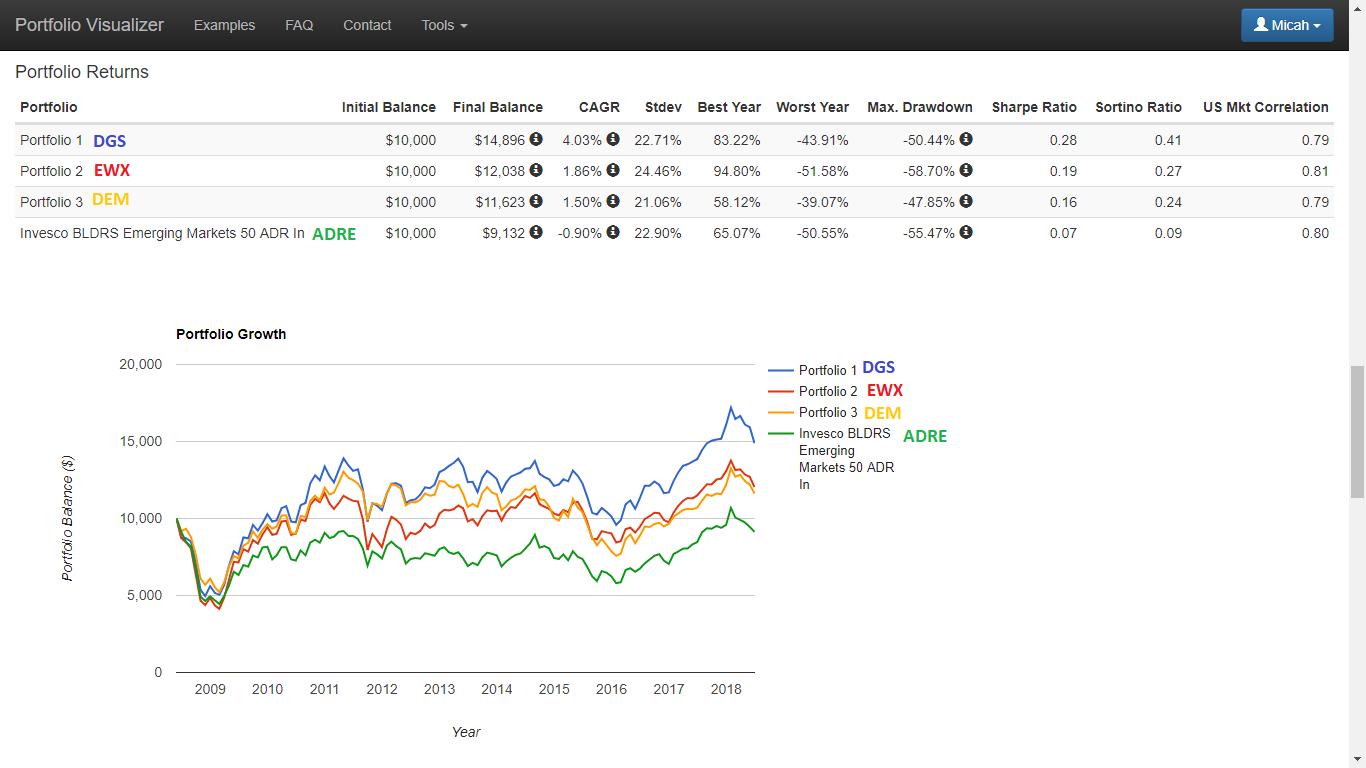Click Invesco BLDRS Emerging Markets row label
1366x768 pixels.
(162, 233)
